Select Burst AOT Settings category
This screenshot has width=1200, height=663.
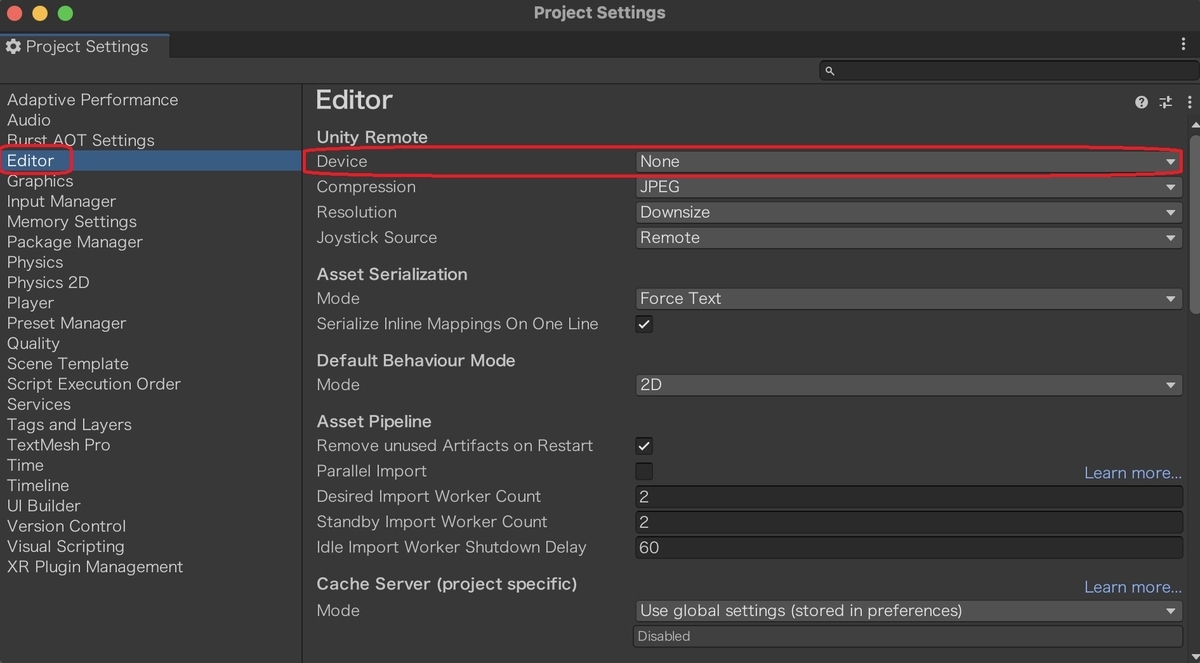click(80, 140)
